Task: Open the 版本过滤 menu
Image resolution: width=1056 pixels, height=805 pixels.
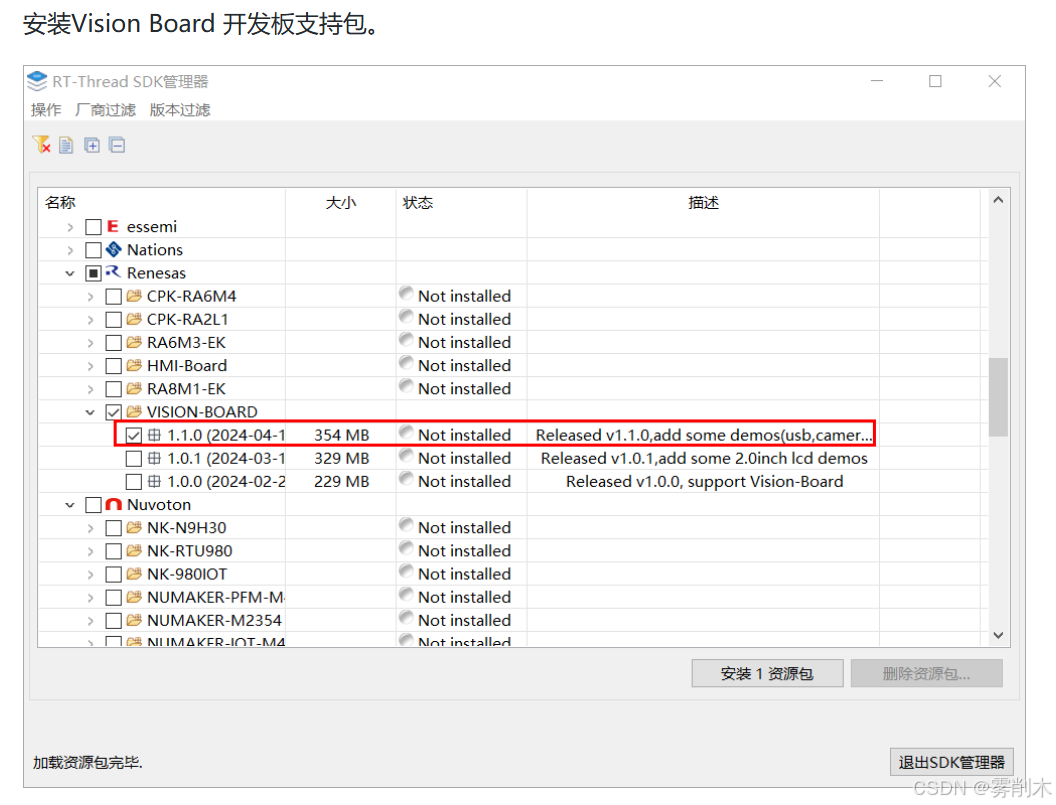Action: 180,109
